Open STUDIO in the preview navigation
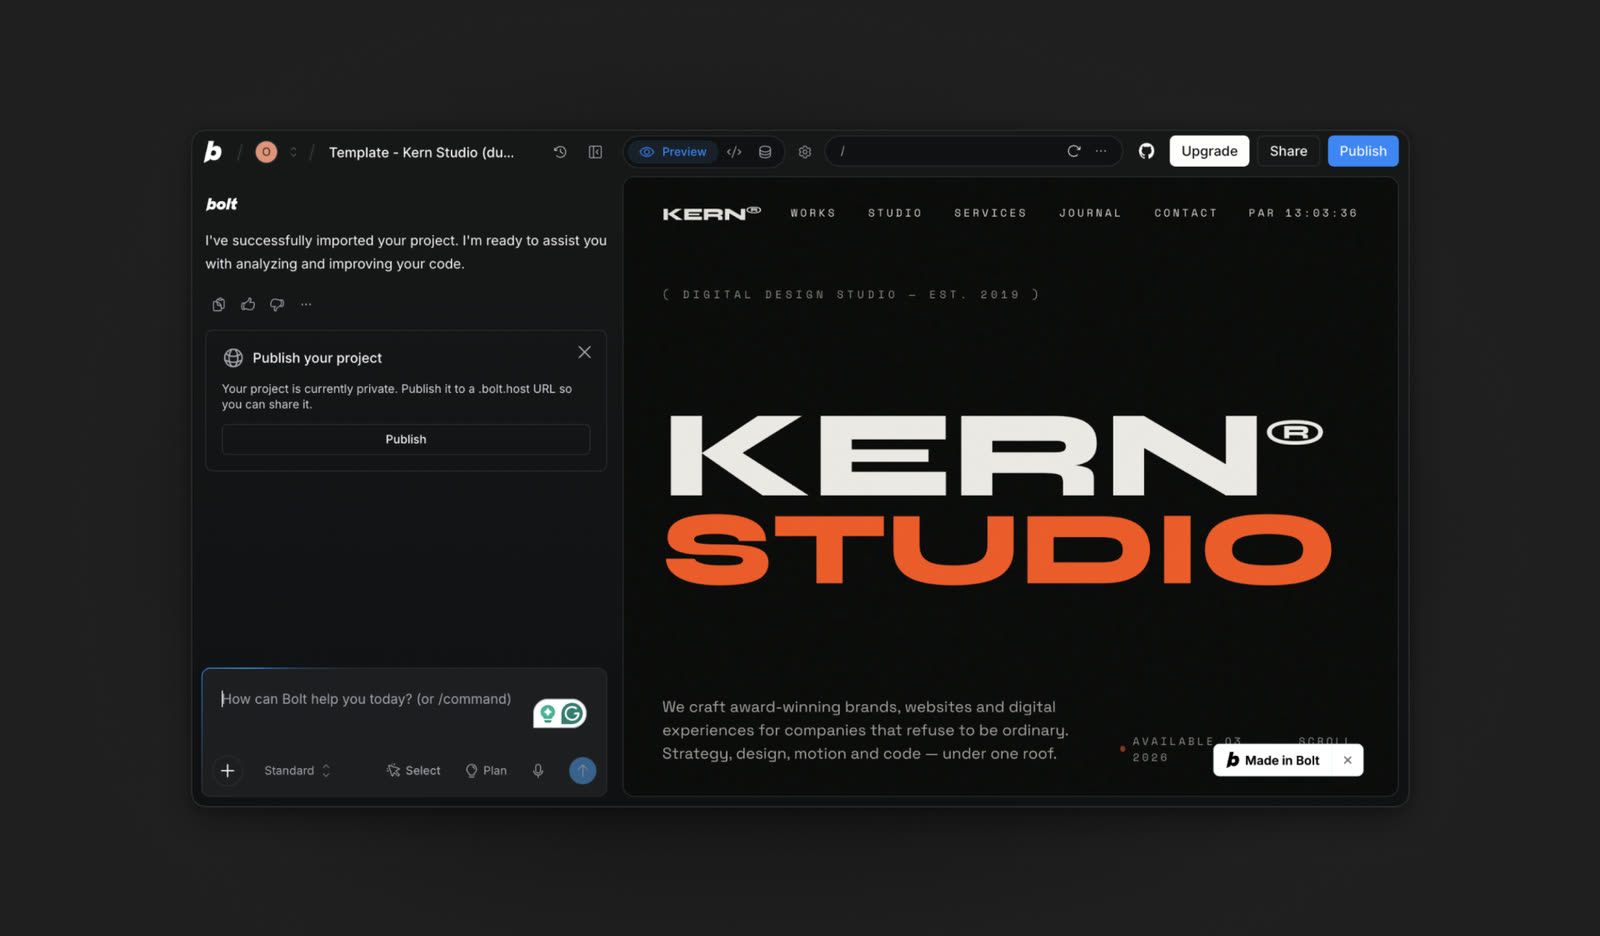 point(895,213)
